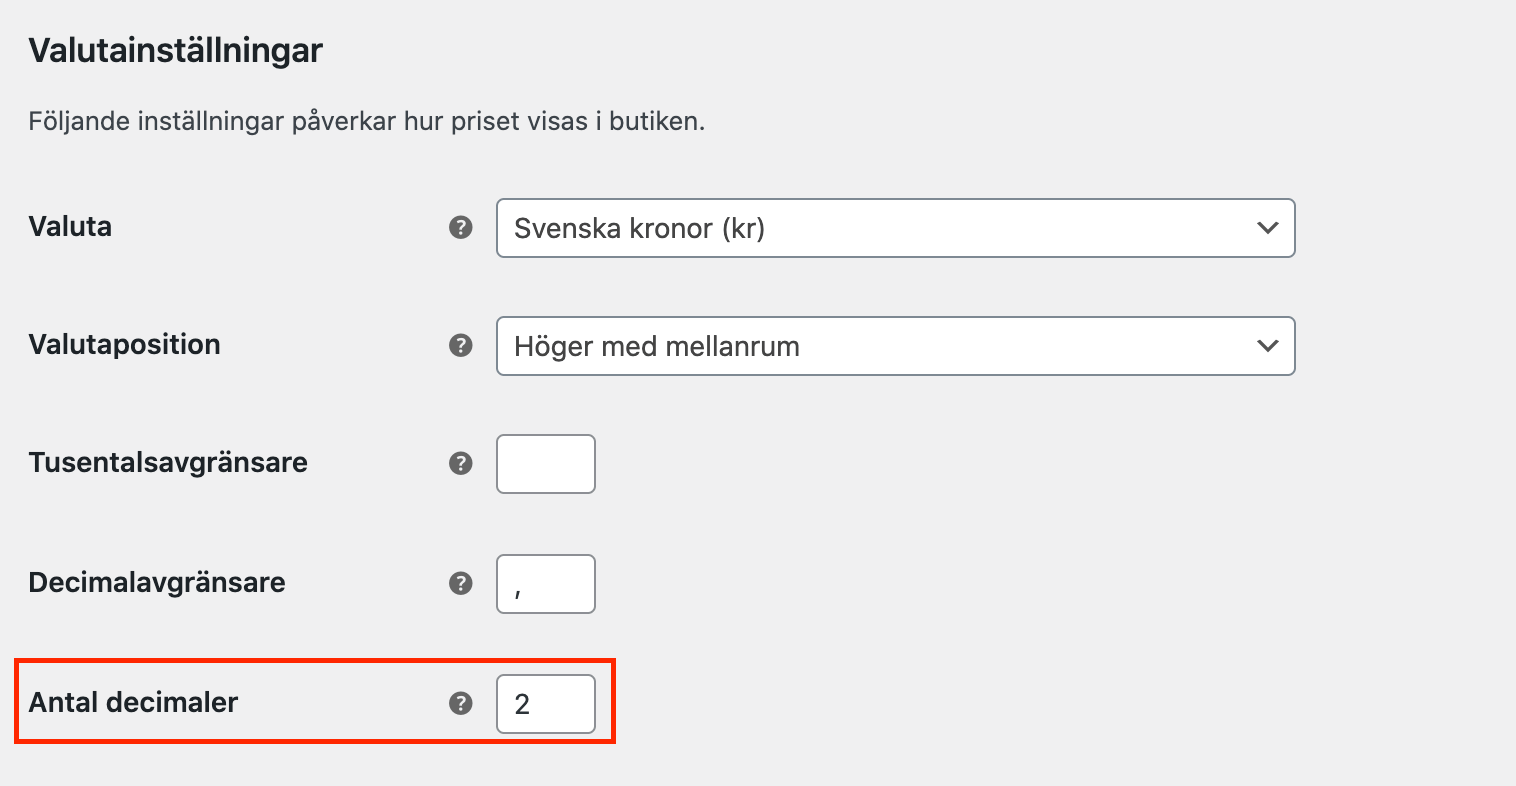
Task: Click the help icon next to Valuta
Action: click(x=460, y=227)
